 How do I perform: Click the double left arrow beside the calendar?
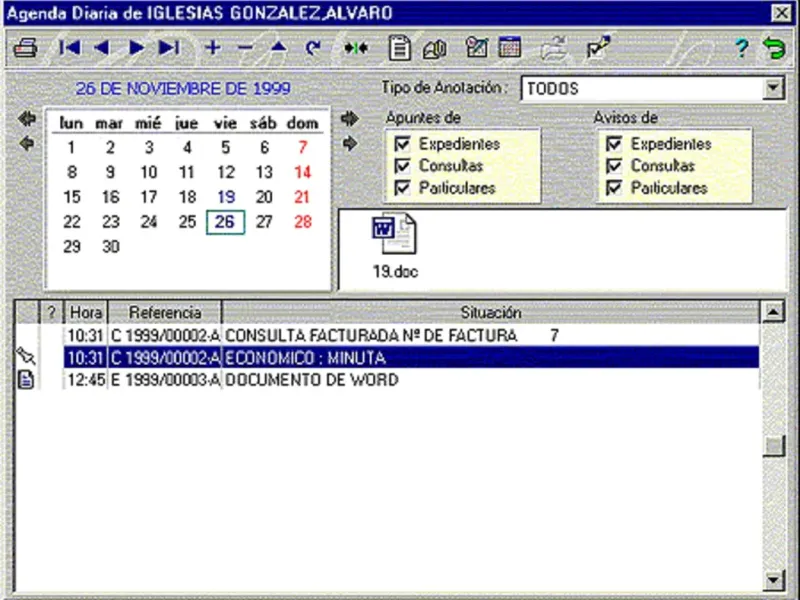[27, 119]
